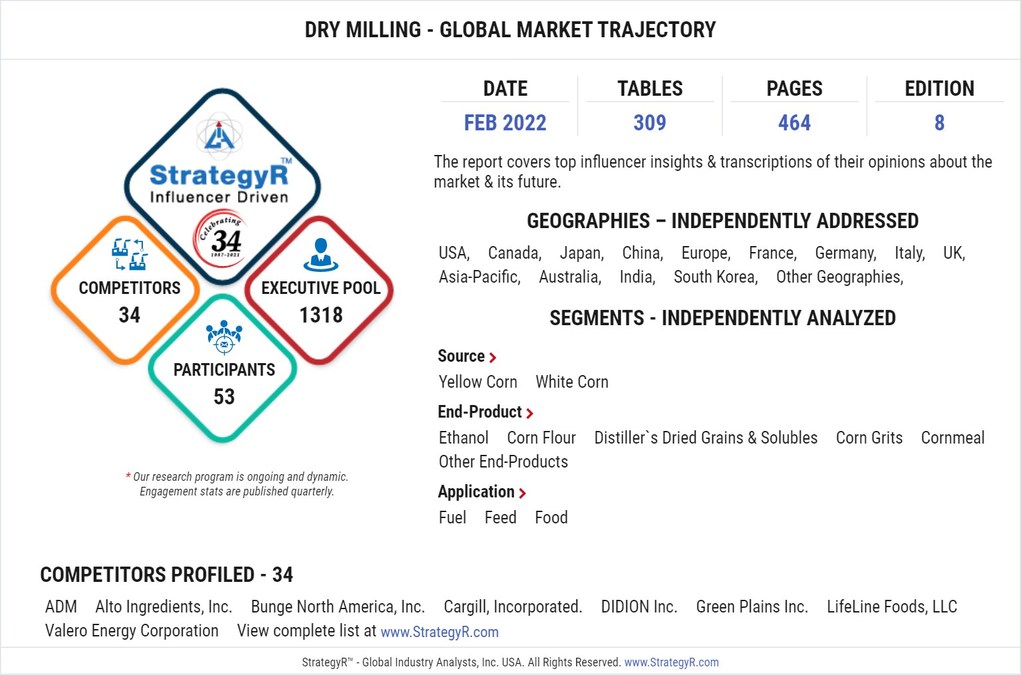Viewport: 1021px width, 675px height.
Task: Click Valero Energy Corporation competitor
Action: pyautogui.click(x=132, y=631)
